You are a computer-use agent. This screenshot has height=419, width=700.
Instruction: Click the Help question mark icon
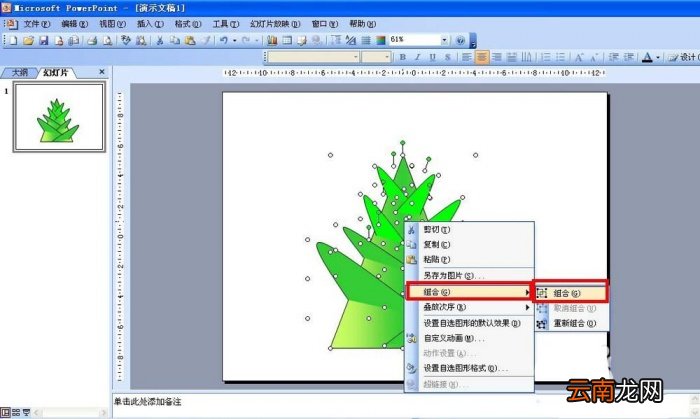point(460,41)
